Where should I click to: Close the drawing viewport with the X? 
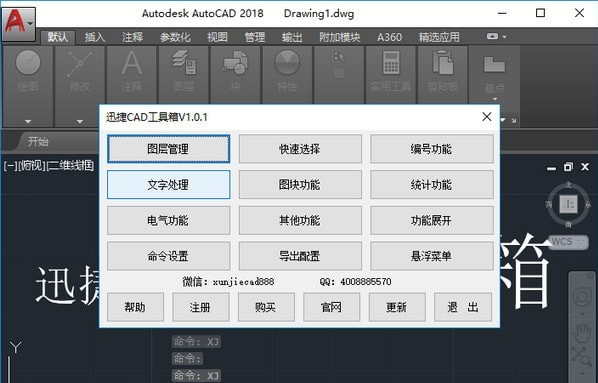[585, 167]
